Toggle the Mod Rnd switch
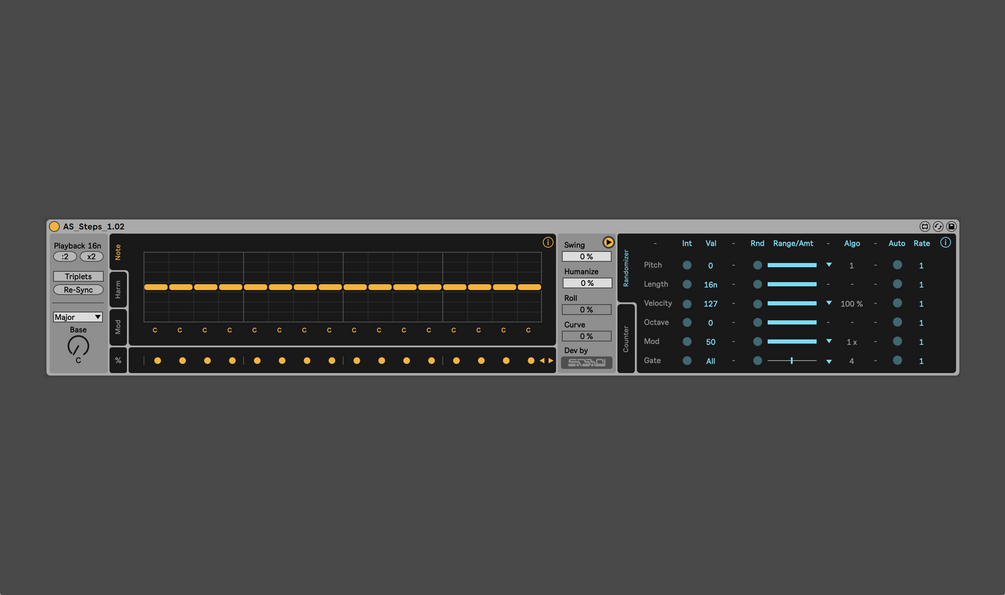 click(x=758, y=342)
